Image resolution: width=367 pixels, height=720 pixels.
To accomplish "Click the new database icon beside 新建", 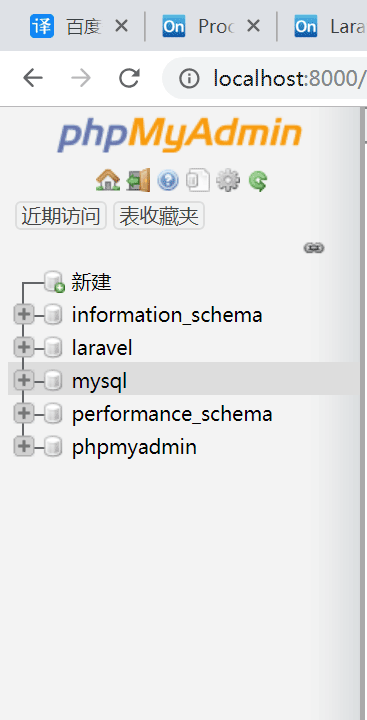I will [54, 281].
